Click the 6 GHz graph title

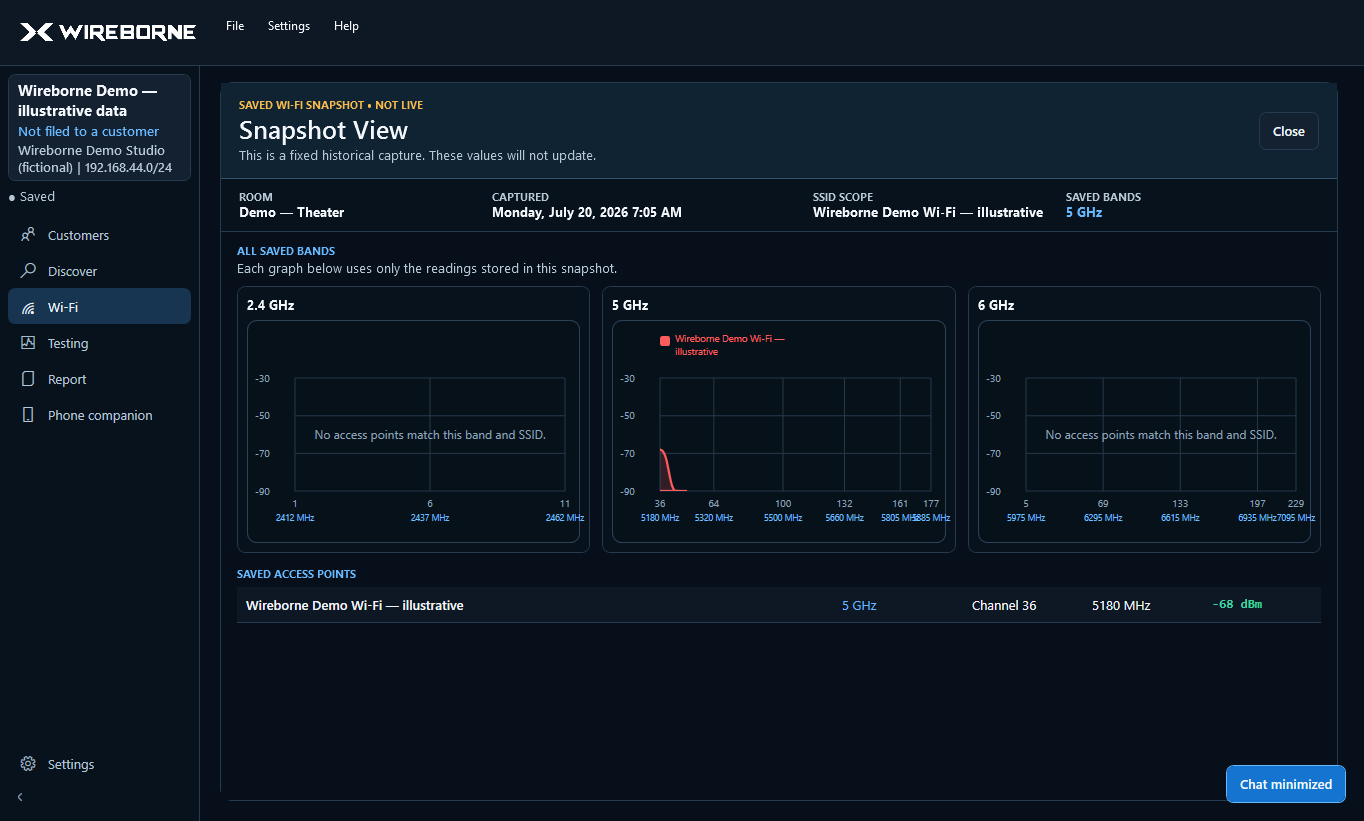pyautogui.click(x=996, y=305)
